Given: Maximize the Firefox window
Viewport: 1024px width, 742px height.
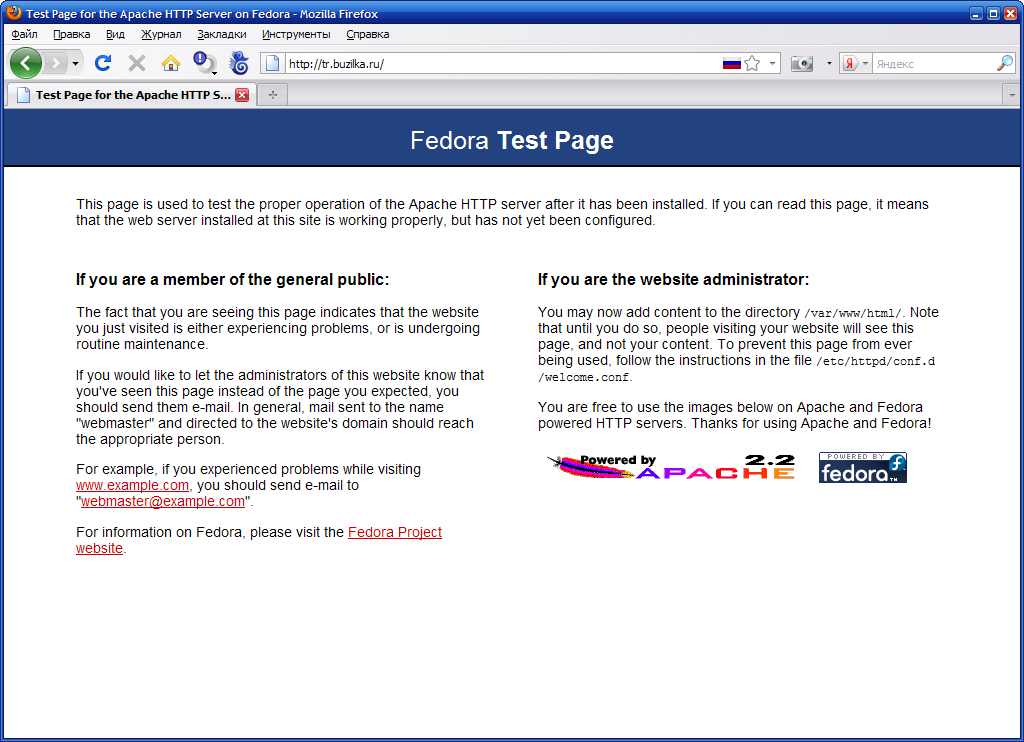Looking at the screenshot, I should pyautogui.click(x=993, y=13).
